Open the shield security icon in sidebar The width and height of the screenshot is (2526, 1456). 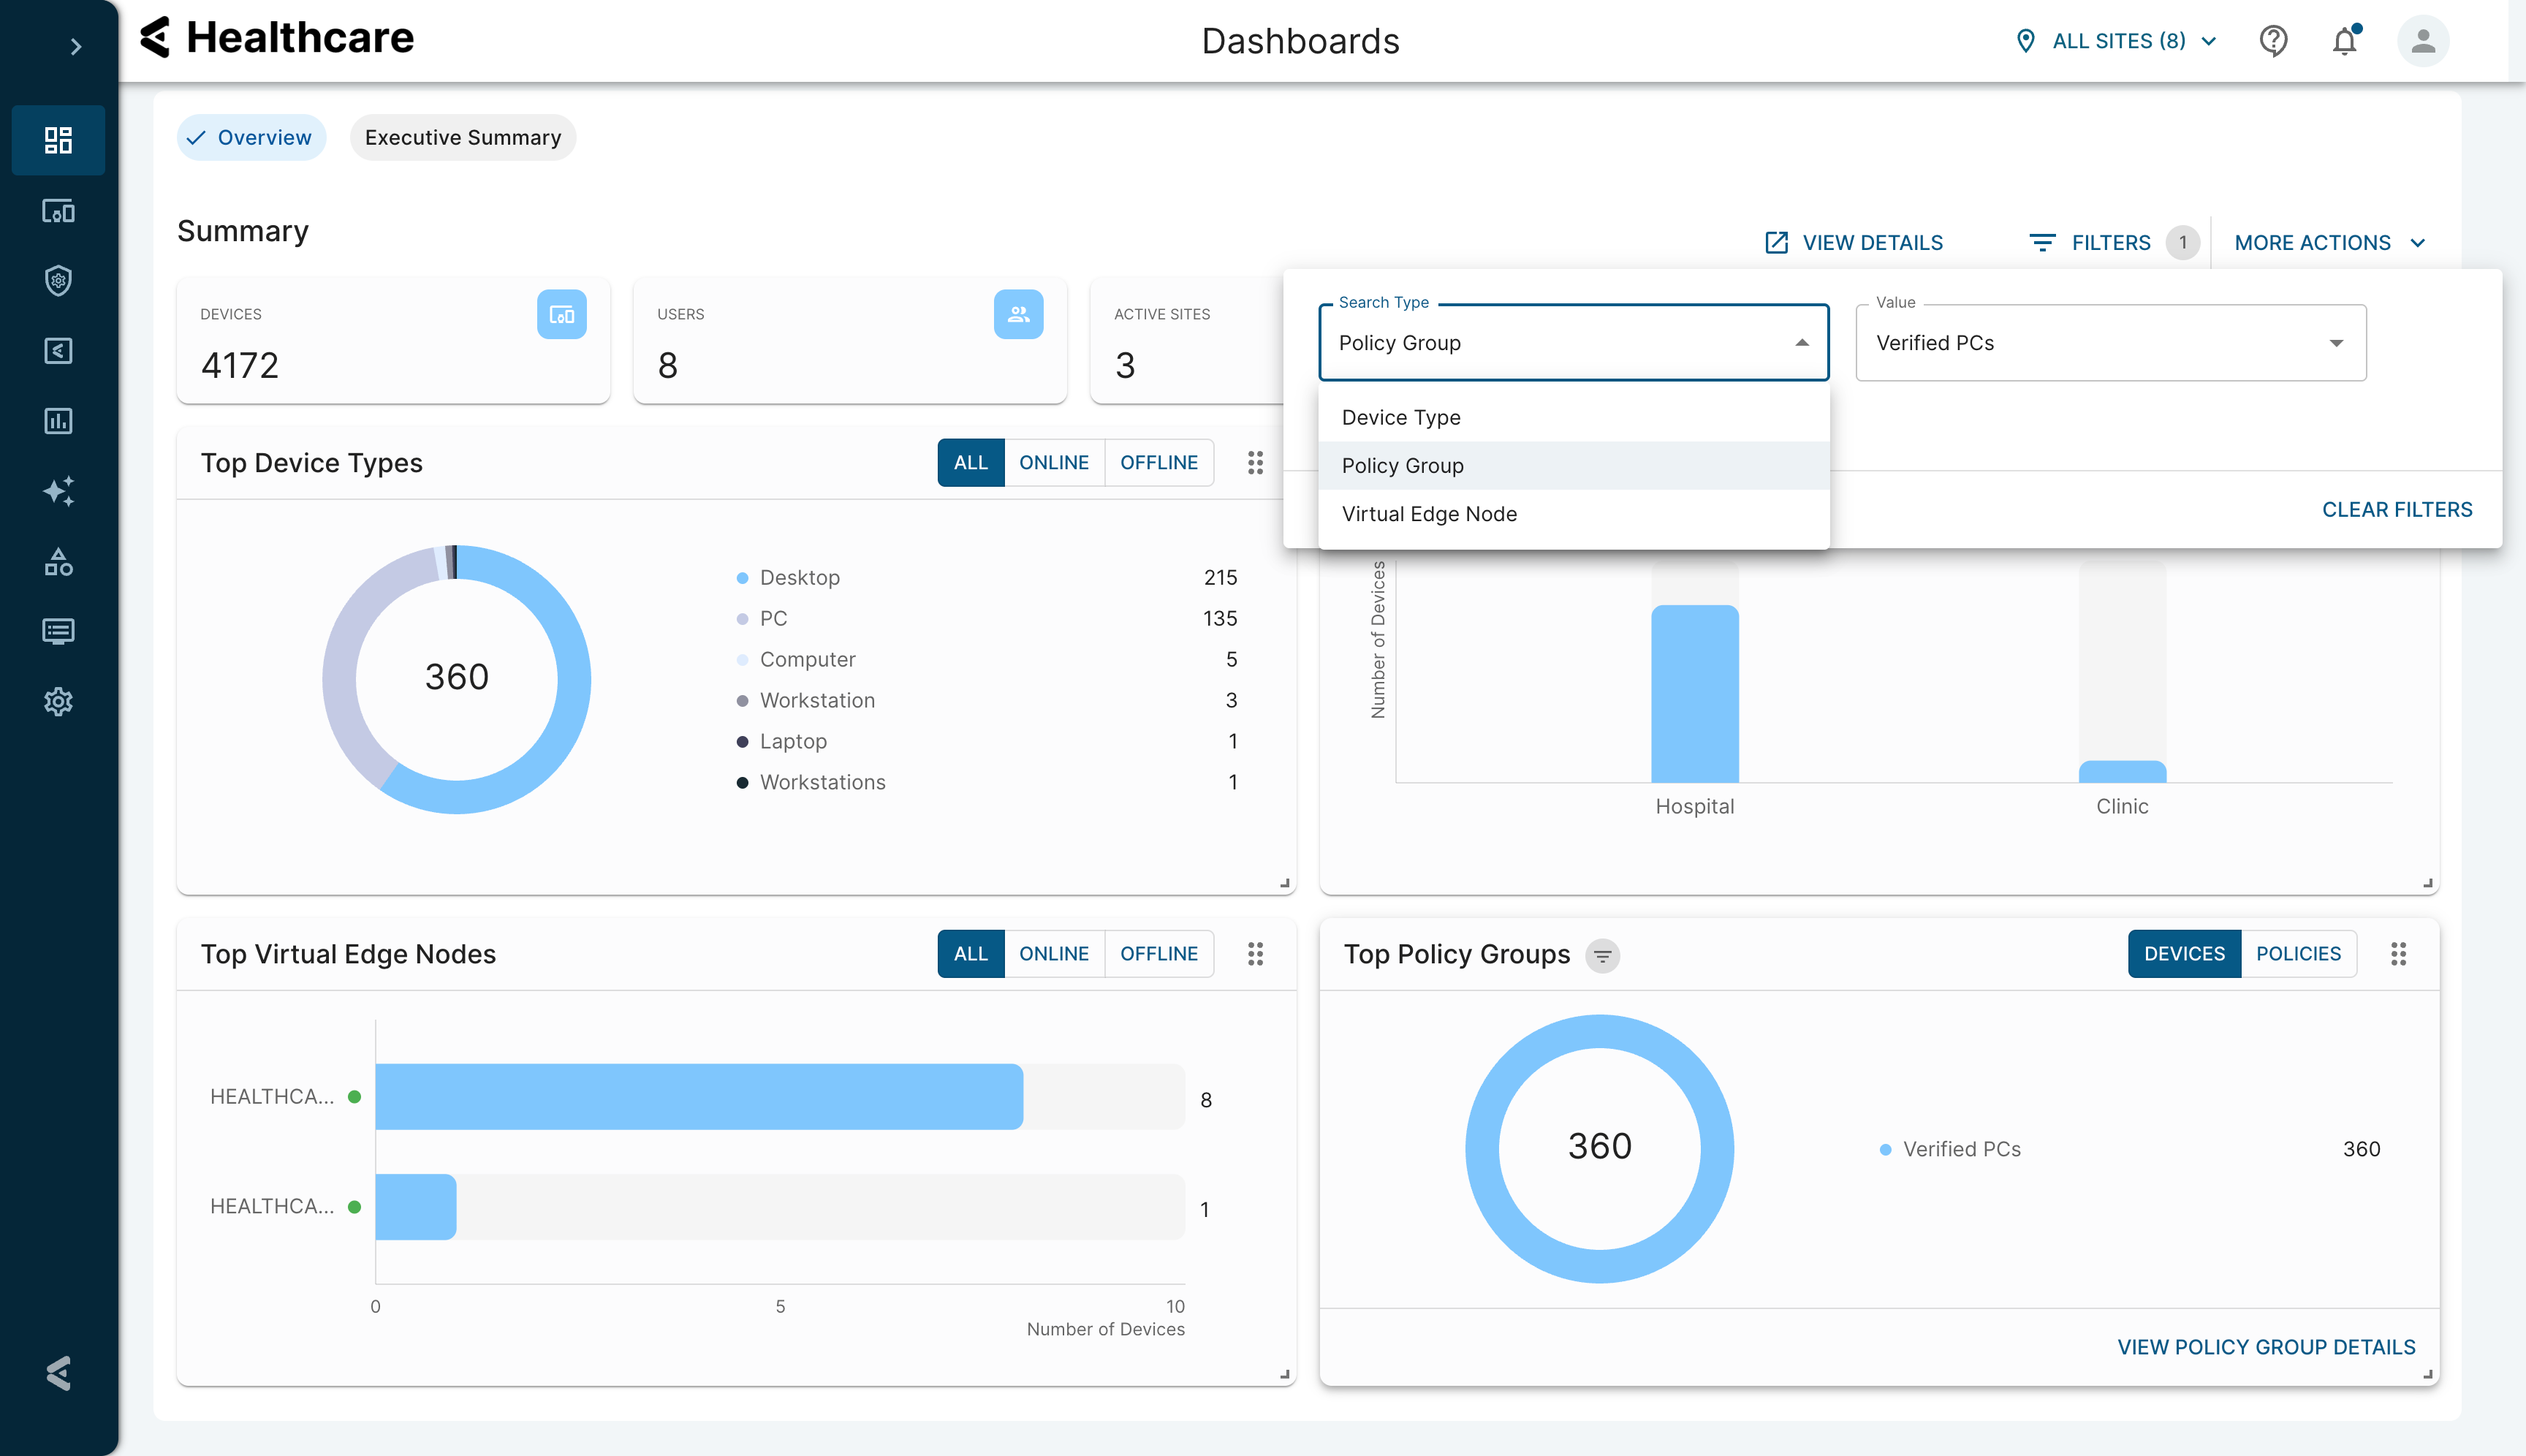tap(58, 281)
